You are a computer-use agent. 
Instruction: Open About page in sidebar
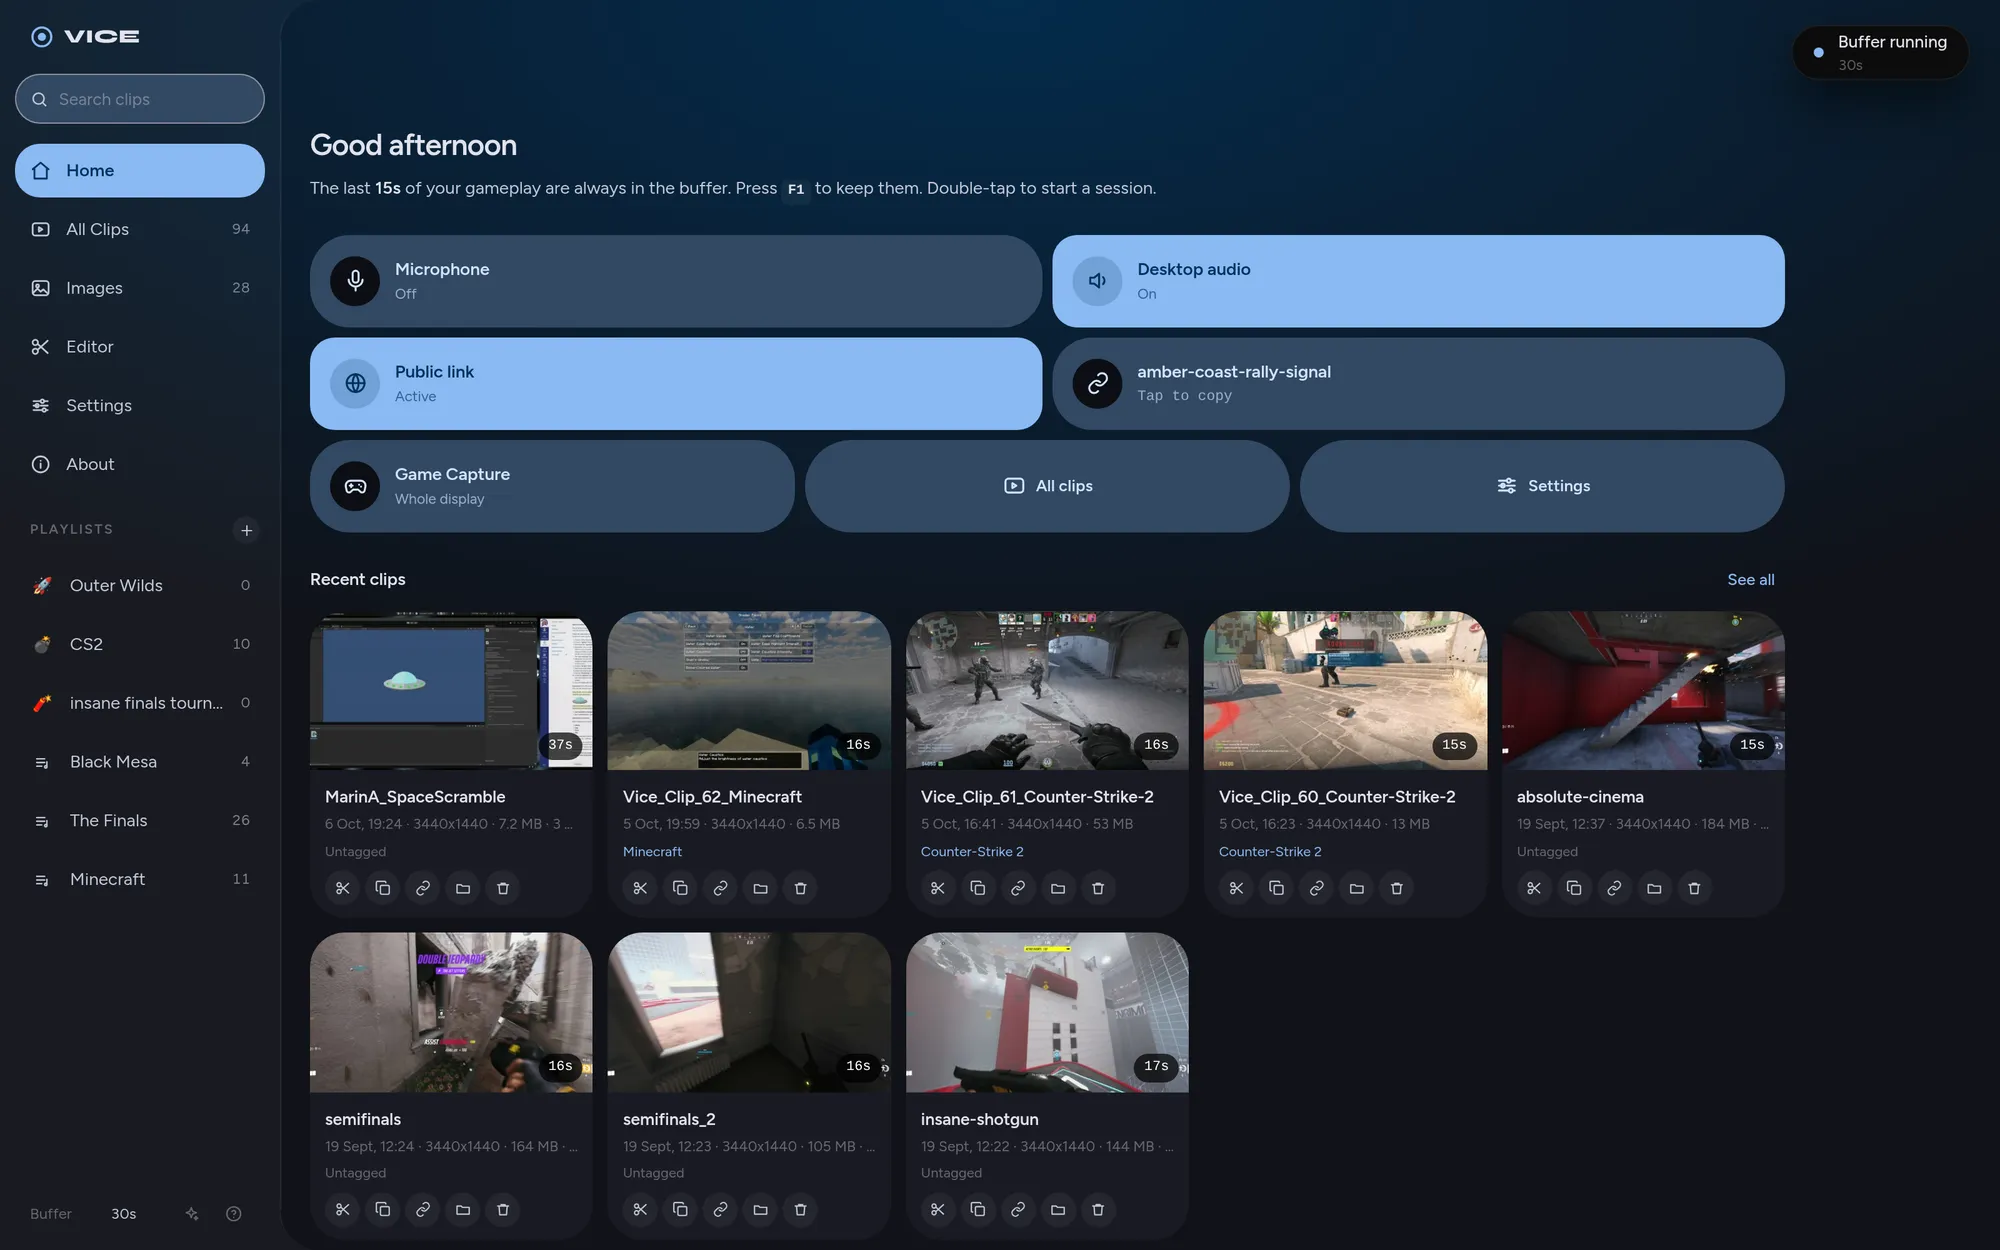click(140, 464)
